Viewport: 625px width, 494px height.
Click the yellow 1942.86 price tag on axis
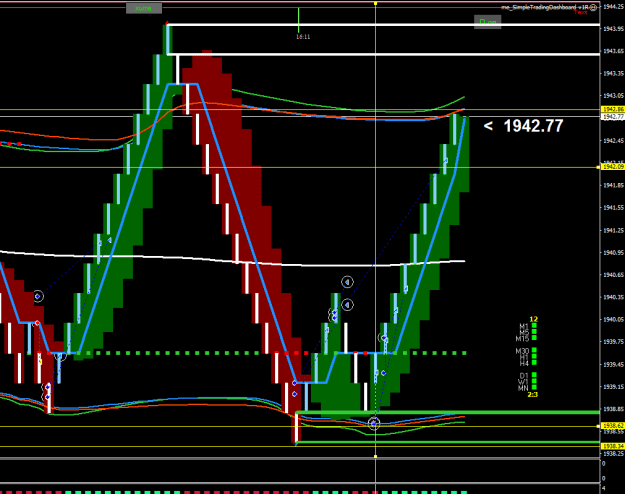(x=613, y=109)
